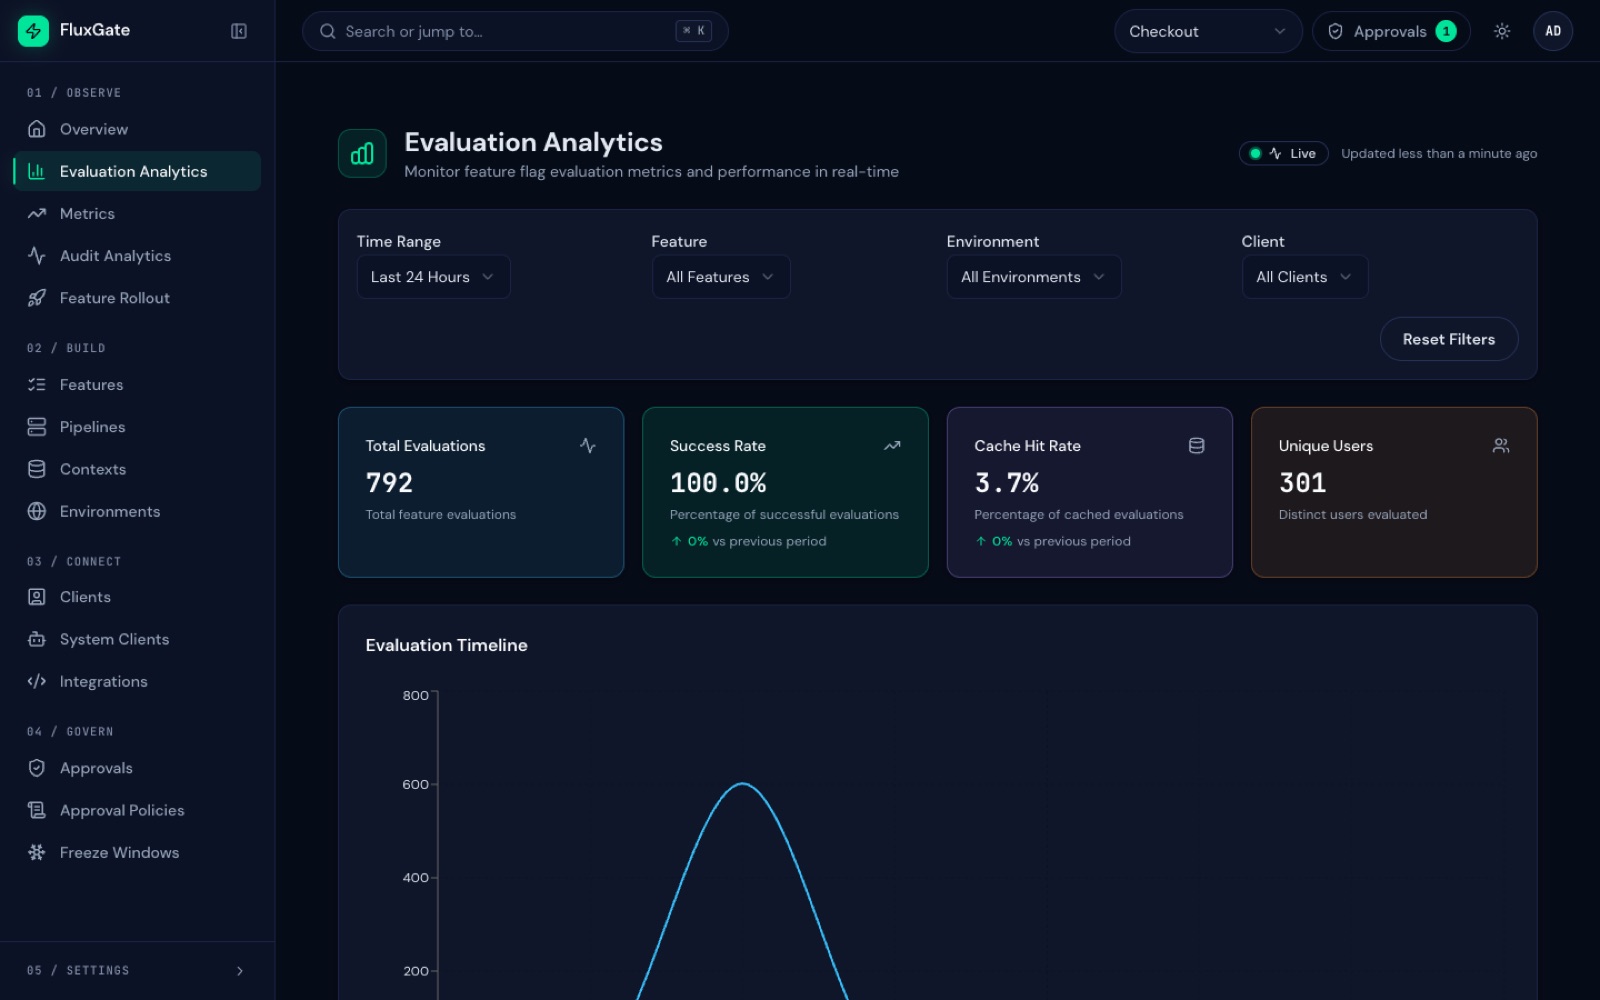Open Evaluation Analytics in sidebar
Screen dimensions: 1600x1000
(137, 171)
